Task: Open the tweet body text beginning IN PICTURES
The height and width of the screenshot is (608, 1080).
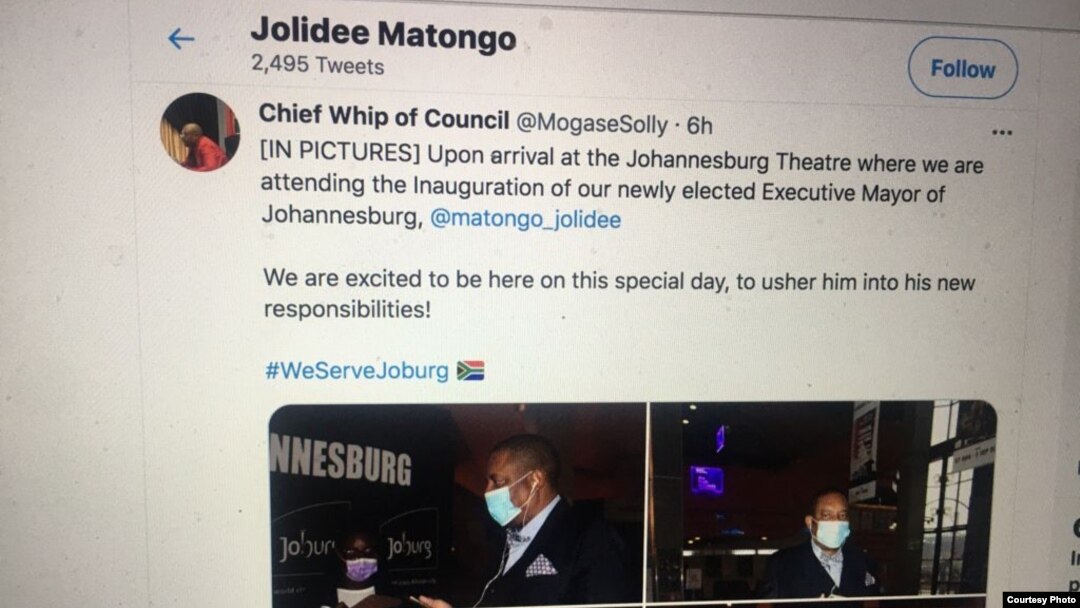Action: (x=622, y=186)
